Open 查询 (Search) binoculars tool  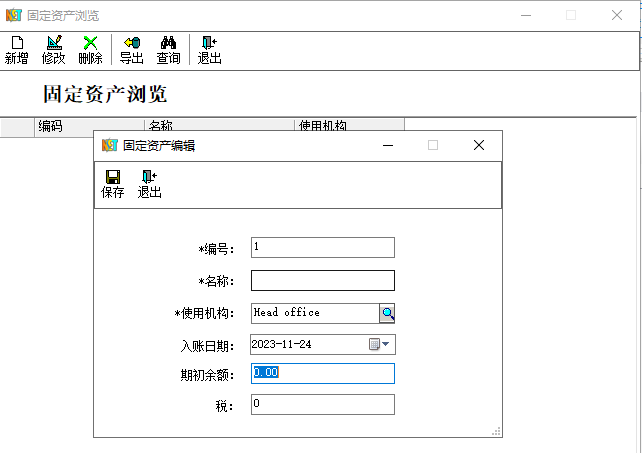tap(168, 49)
